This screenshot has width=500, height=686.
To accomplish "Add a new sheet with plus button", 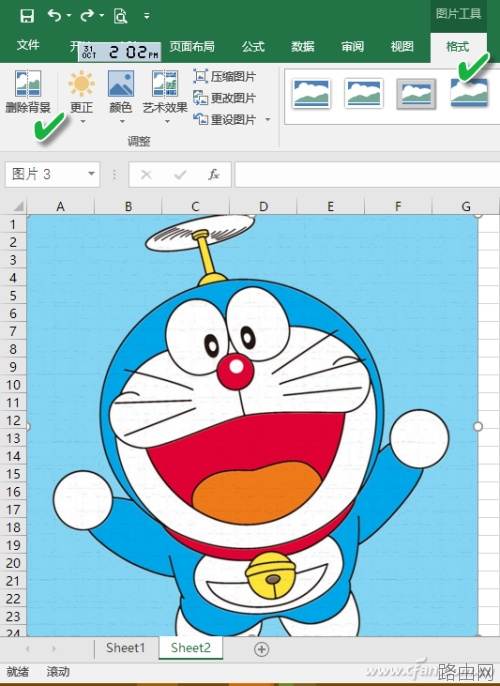I will 262,649.
